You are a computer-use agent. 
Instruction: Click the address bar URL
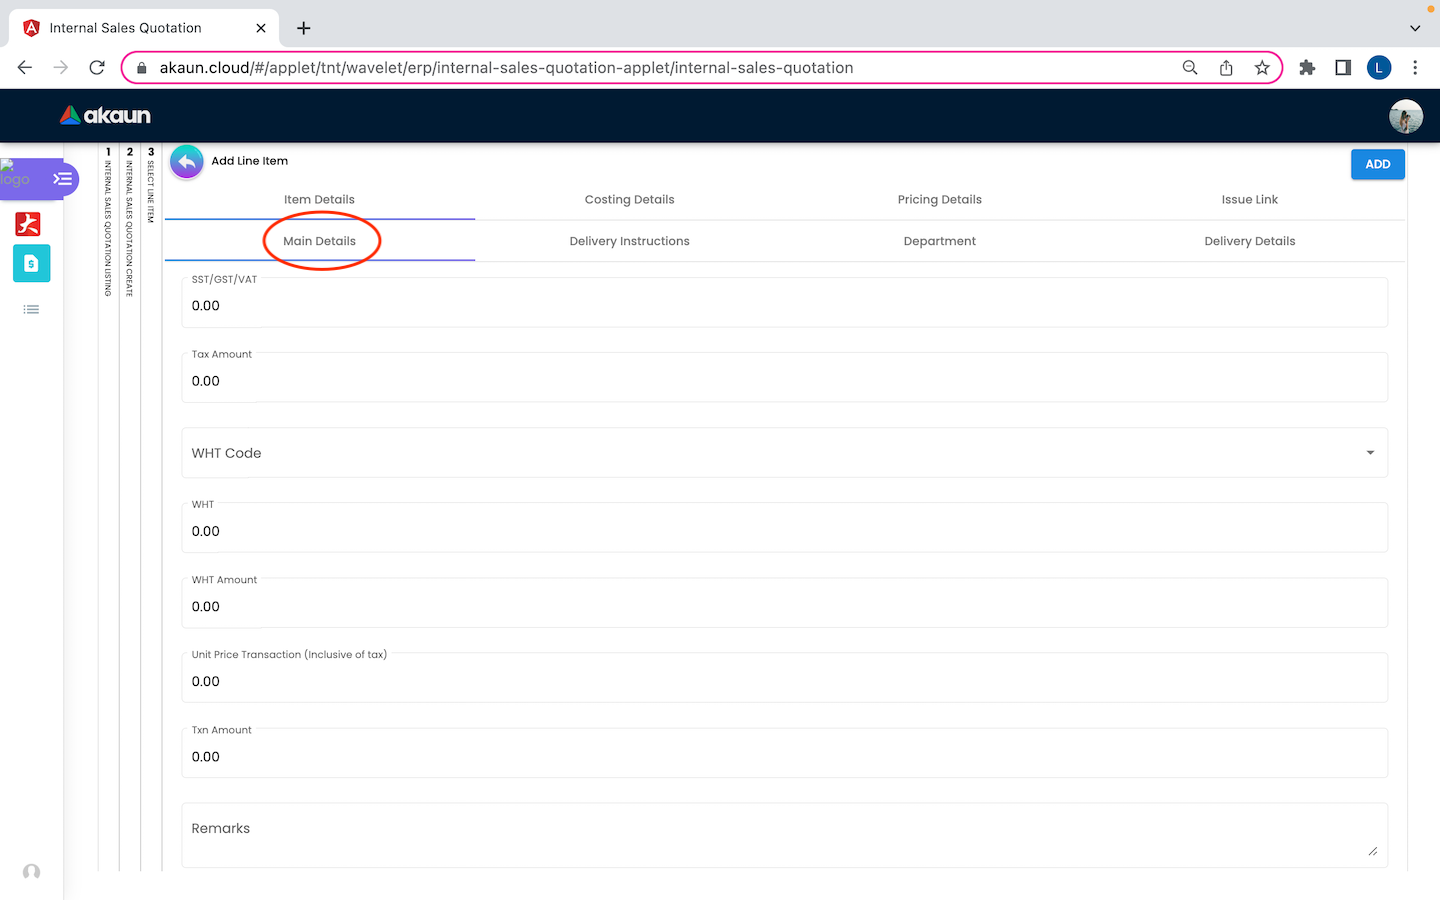coord(506,67)
